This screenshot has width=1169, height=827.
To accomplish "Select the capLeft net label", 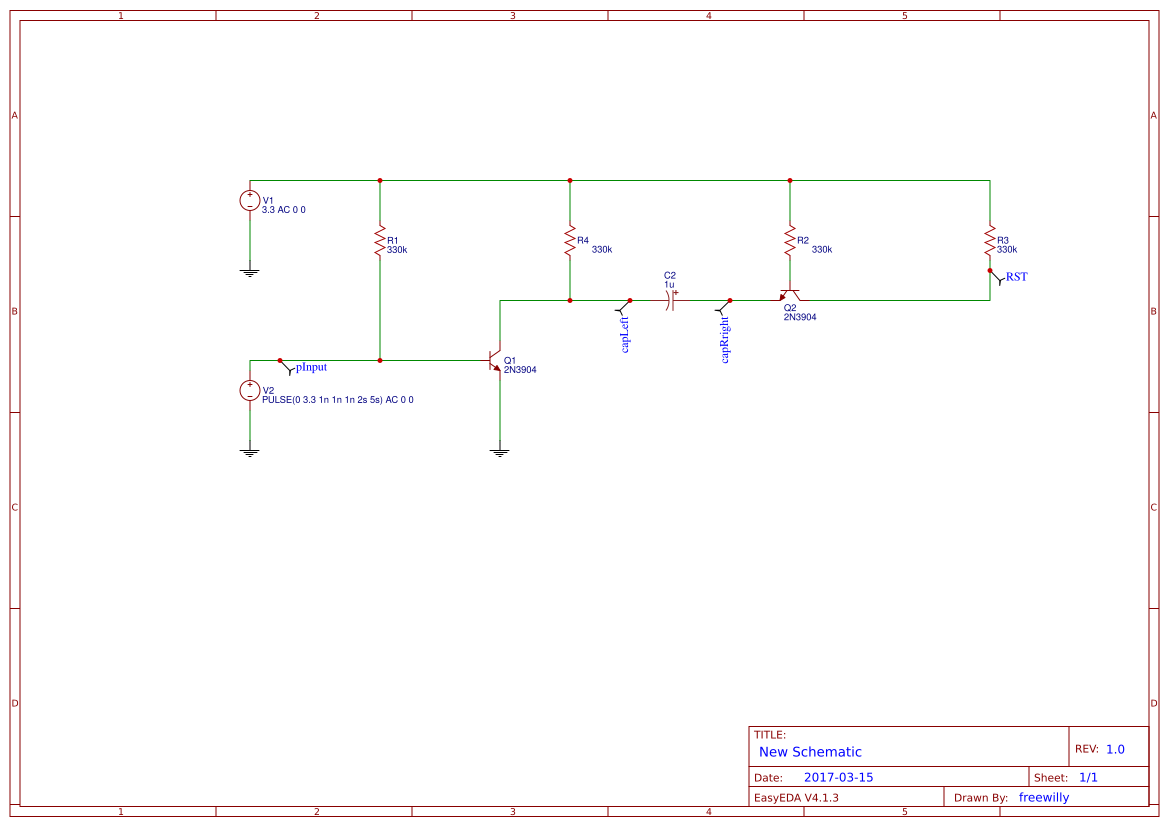I will [x=622, y=320].
